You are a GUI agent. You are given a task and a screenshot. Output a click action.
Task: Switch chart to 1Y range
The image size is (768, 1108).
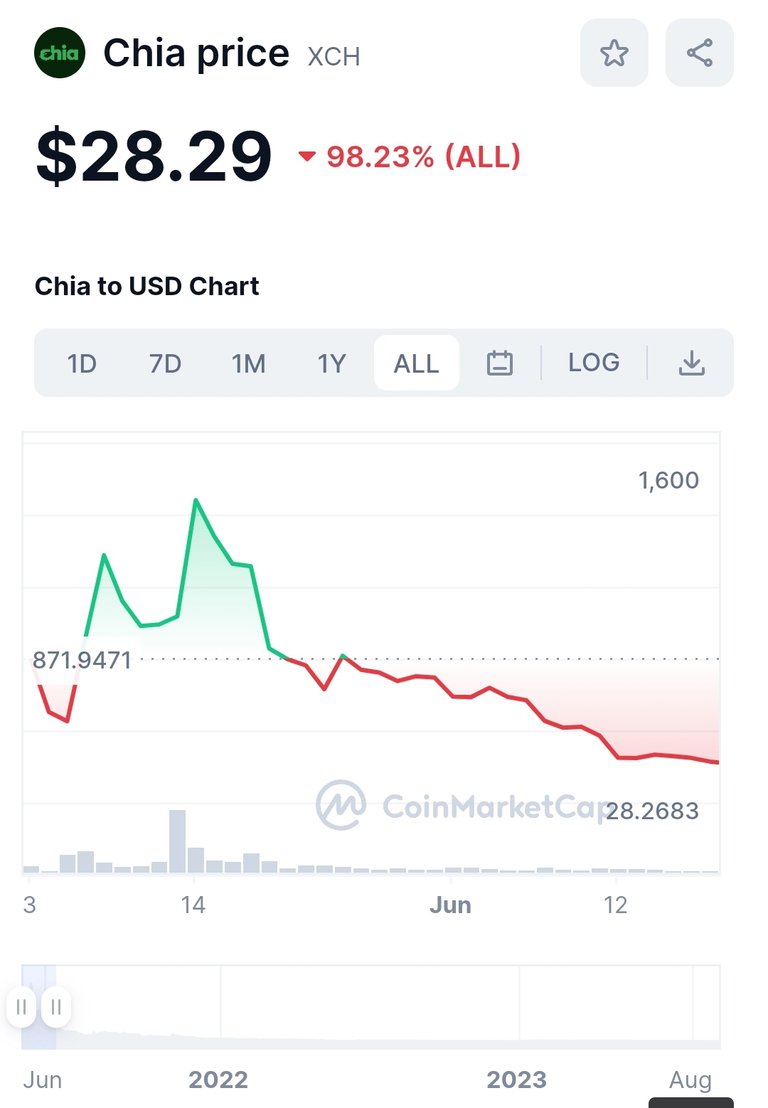[x=331, y=363]
